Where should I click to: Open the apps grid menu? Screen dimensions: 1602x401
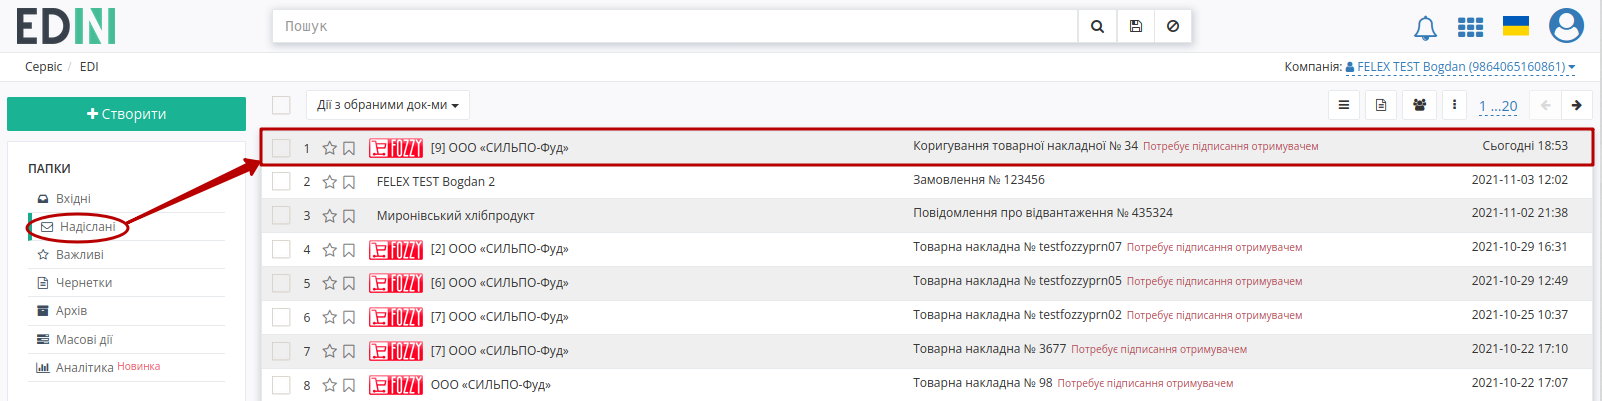click(x=1470, y=27)
